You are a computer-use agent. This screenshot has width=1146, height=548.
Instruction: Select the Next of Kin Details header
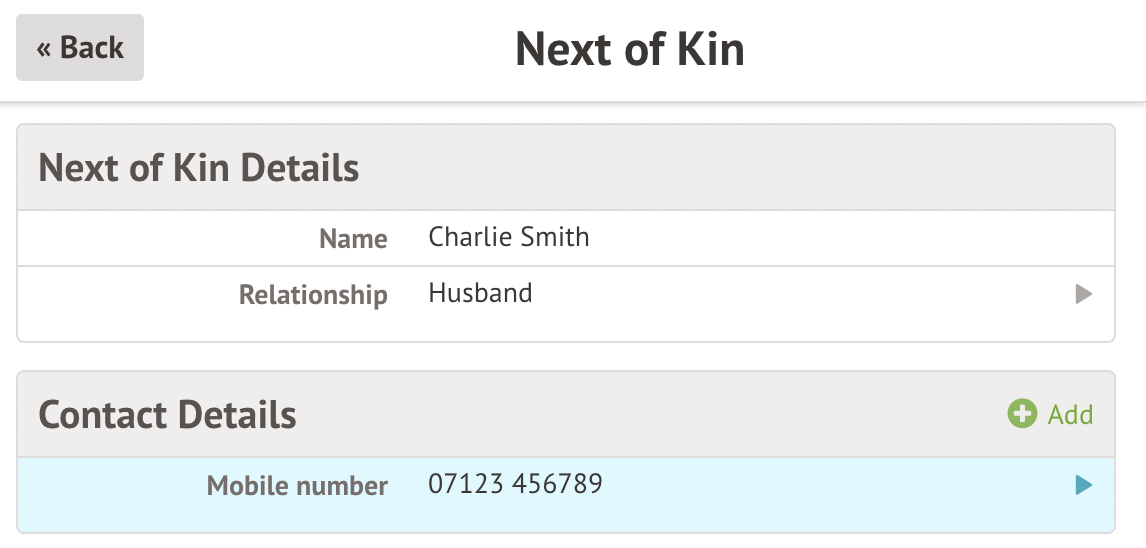point(198,167)
